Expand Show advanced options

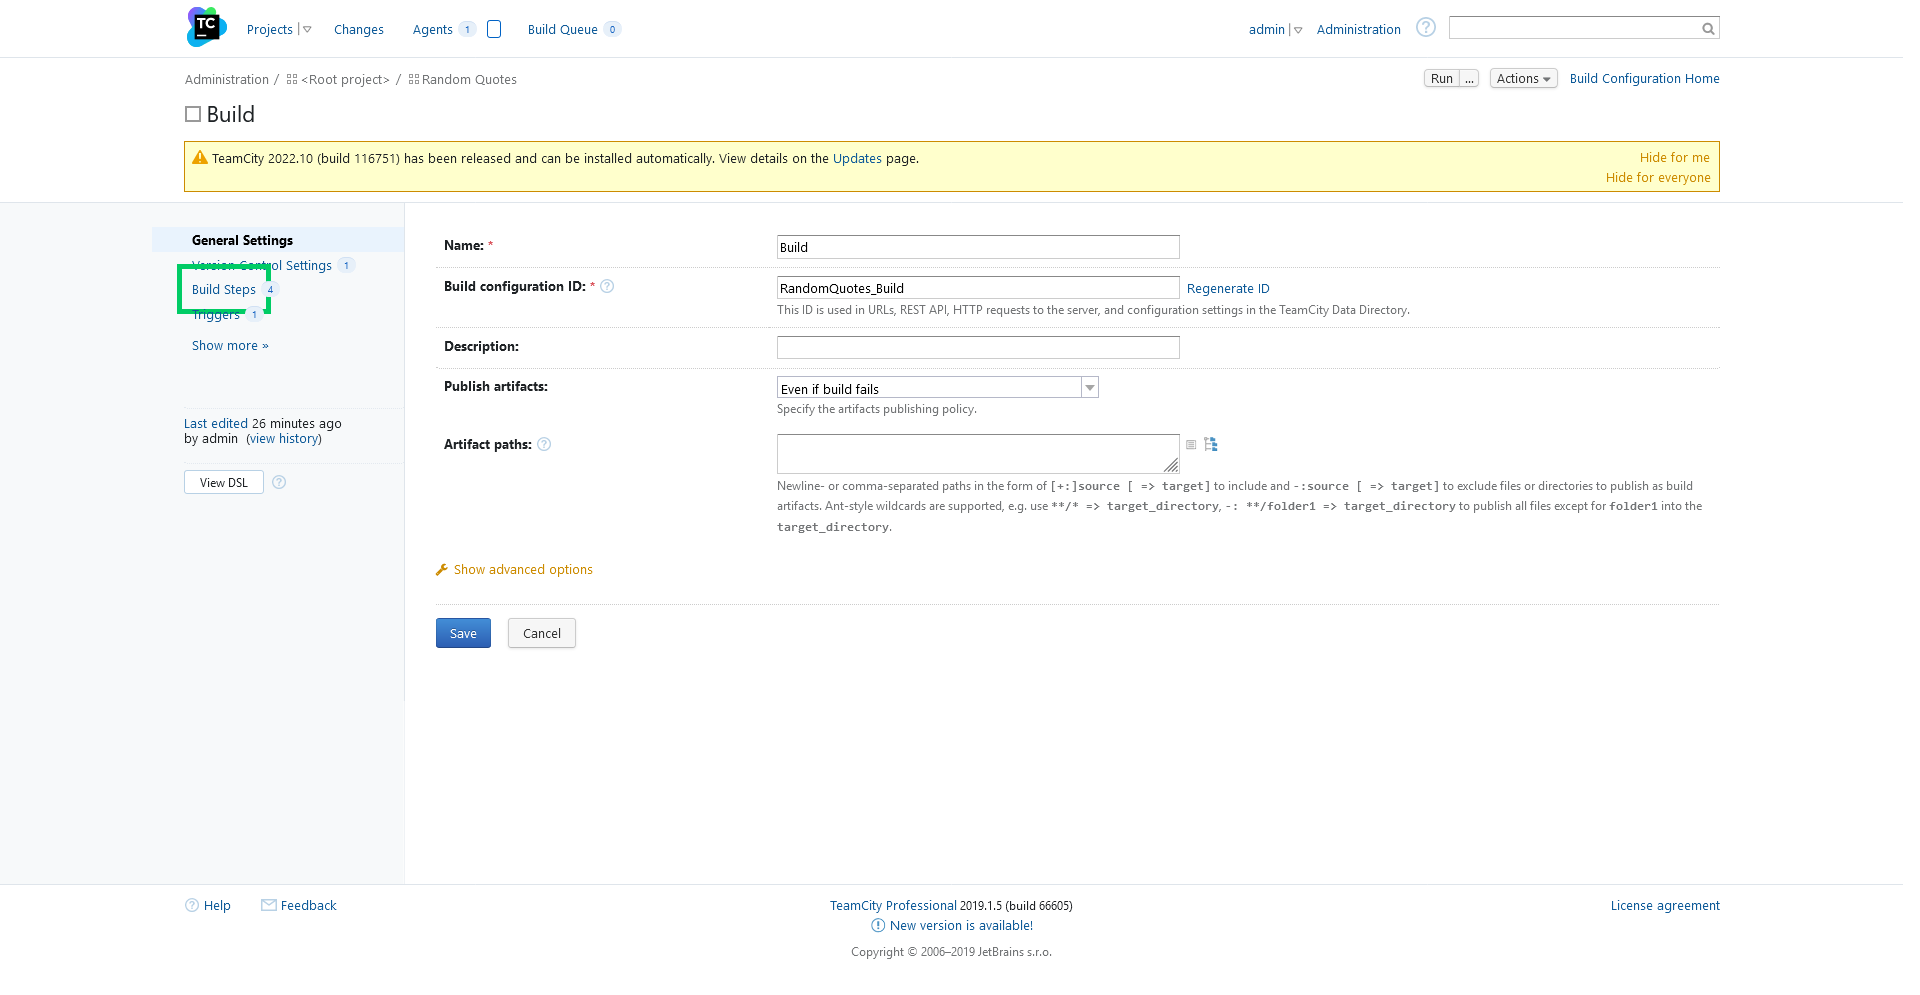523,570
